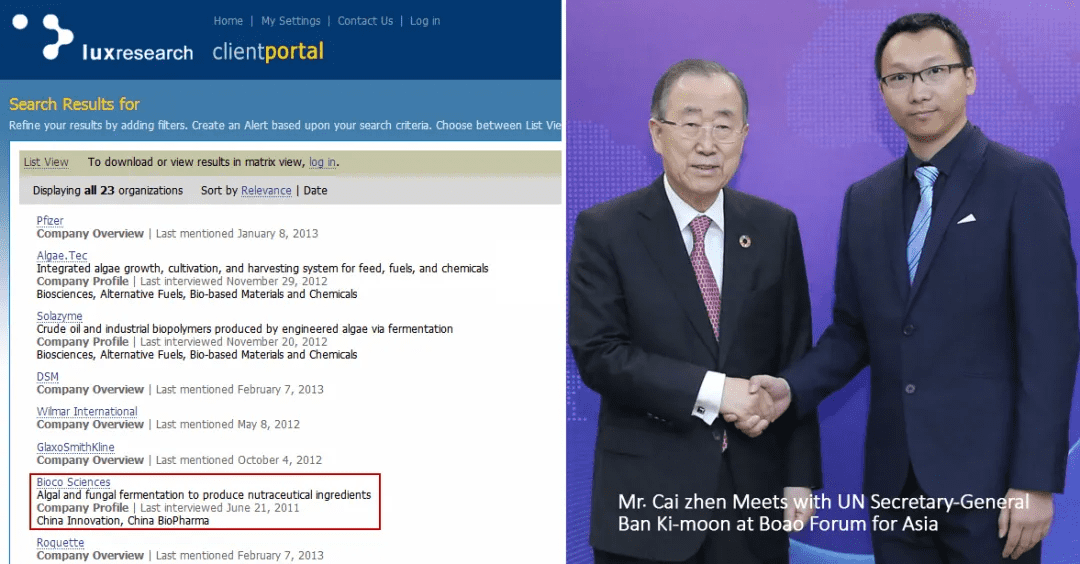
Task: Go to Contact Us page
Action: [x=365, y=21]
